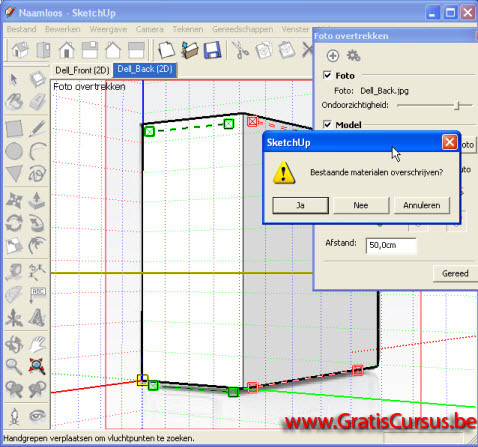This screenshot has width=478, height=447.
Task: Select the 3D Text tool
Action: click(37, 317)
